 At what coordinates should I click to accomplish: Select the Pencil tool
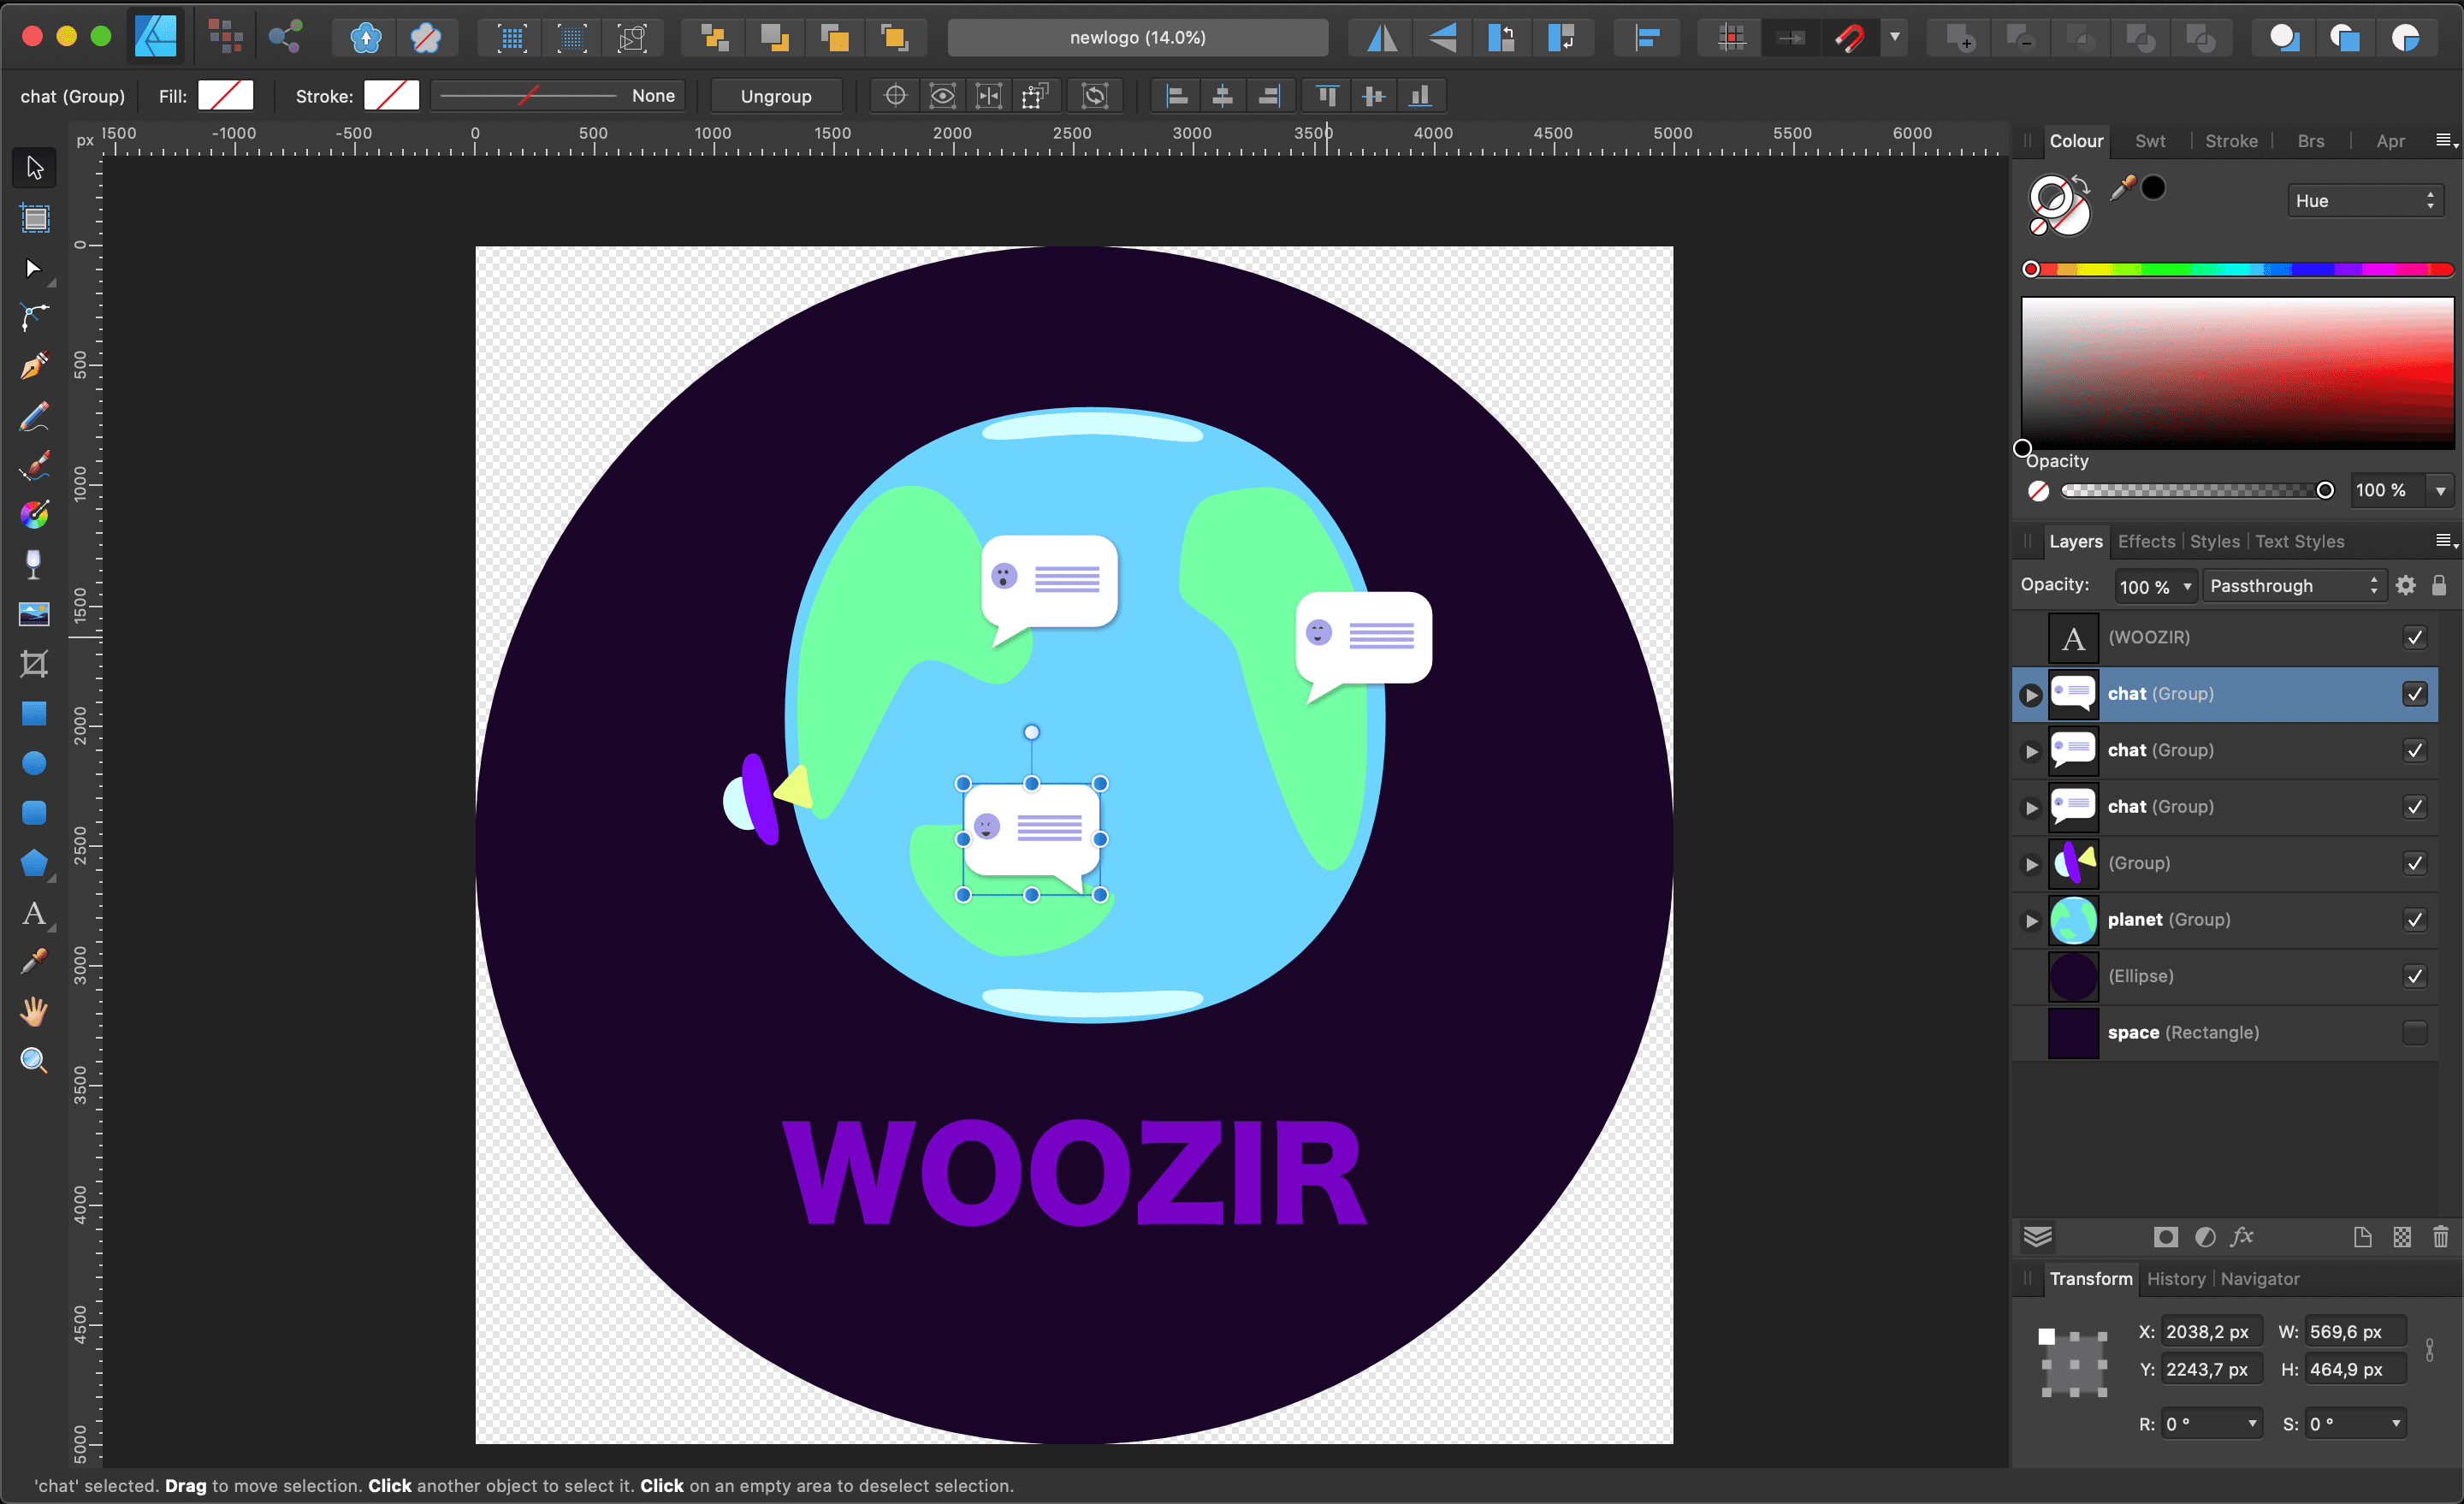coord(34,416)
